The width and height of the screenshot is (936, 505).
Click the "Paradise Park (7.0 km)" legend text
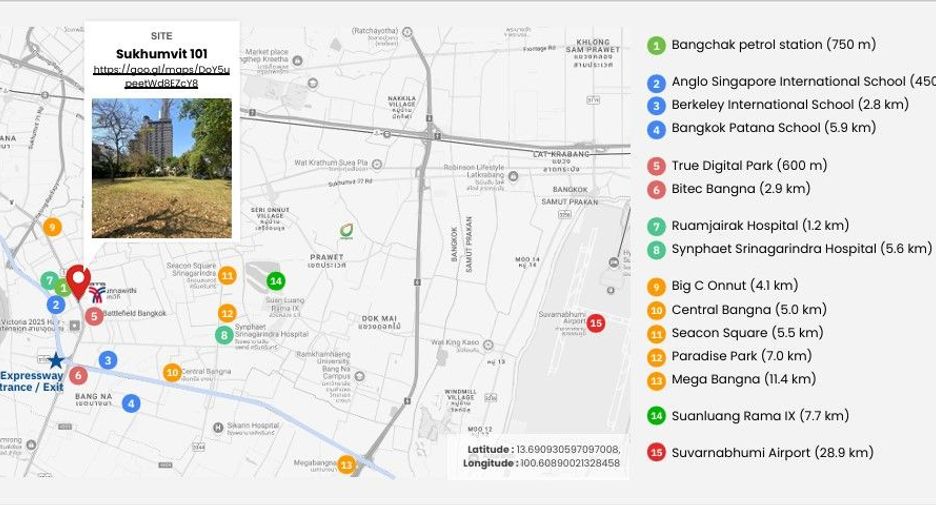[741, 356]
